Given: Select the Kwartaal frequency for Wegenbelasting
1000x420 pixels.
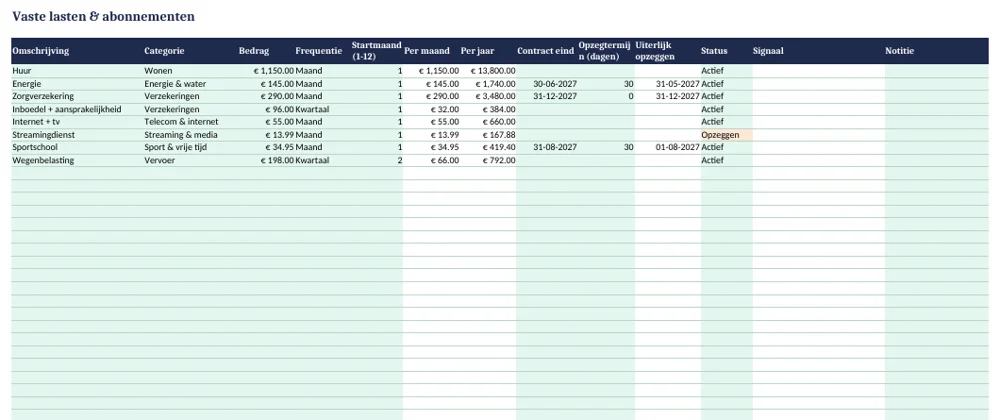Looking at the screenshot, I should 323,160.
